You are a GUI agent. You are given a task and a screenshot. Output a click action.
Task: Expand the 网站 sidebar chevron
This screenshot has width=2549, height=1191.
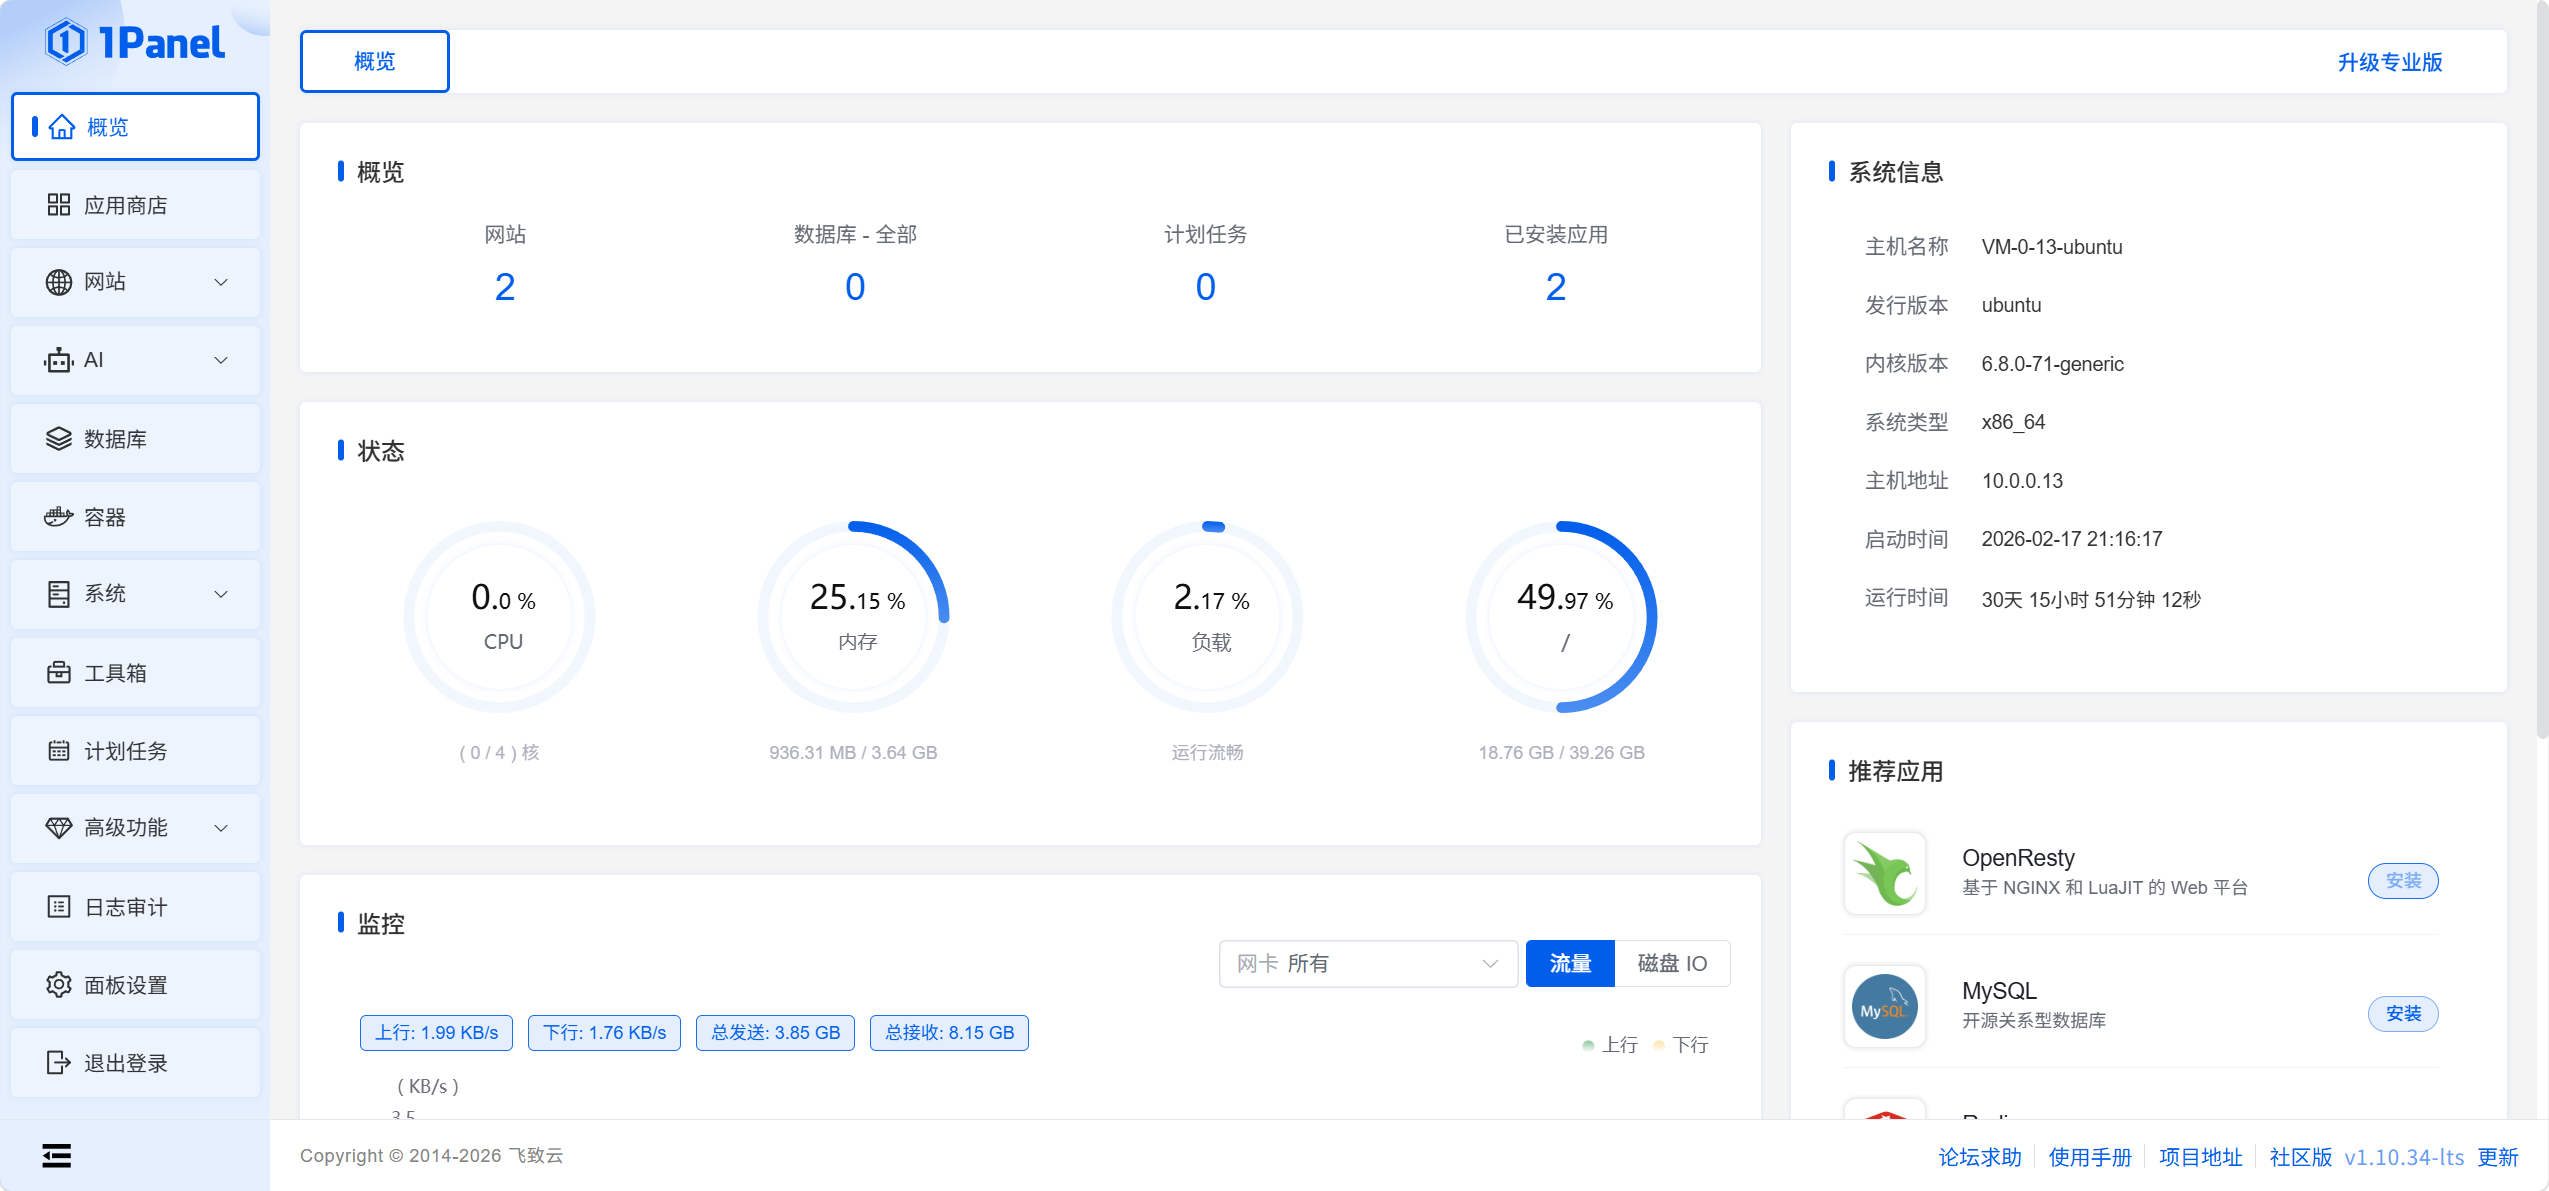click(x=221, y=282)
